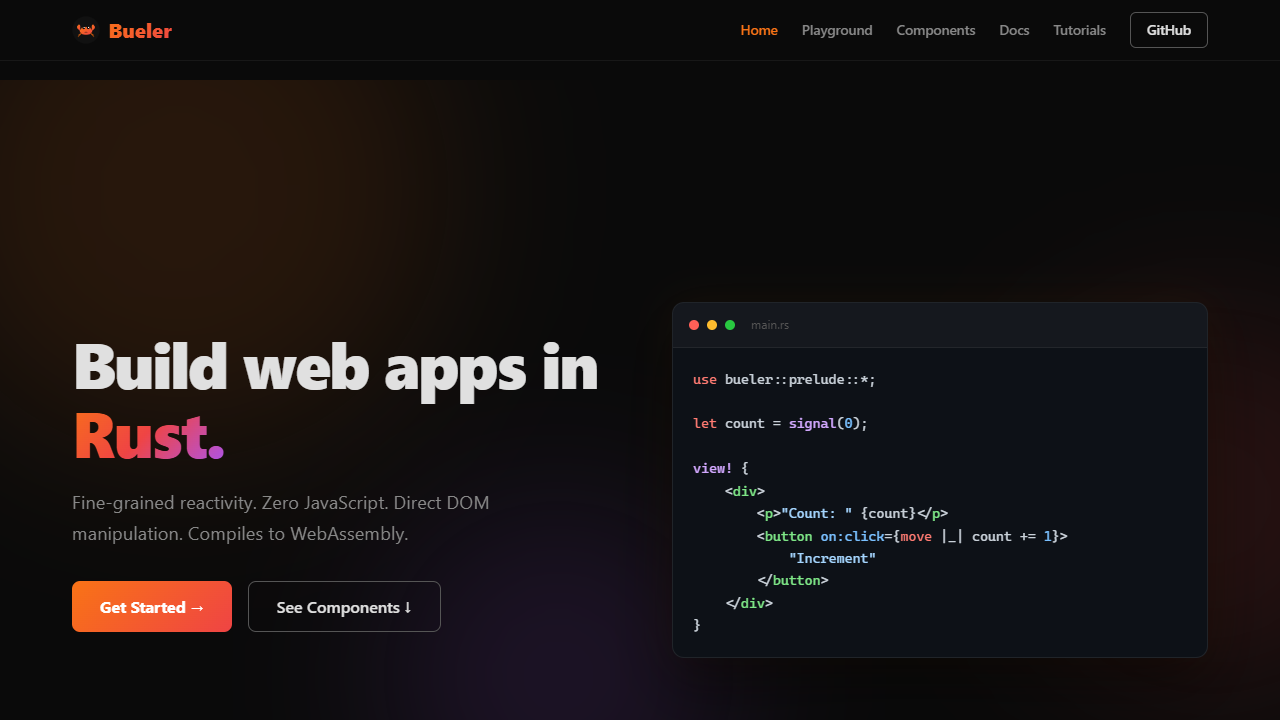Click the Get Started button
This screenshot has height=720, width=1280.
click(152, 607)
